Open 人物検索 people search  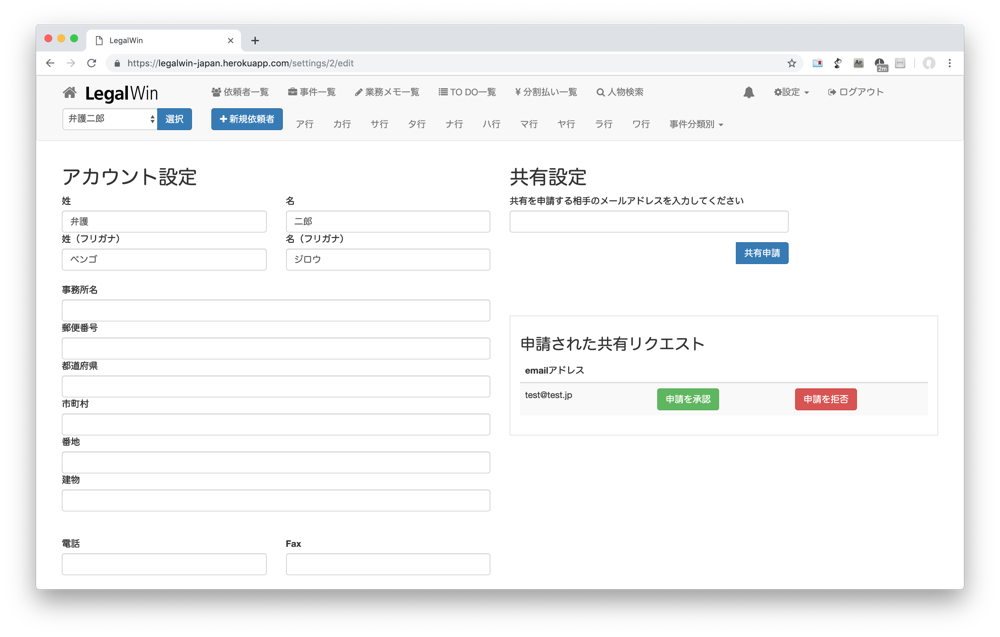point(620,93)
